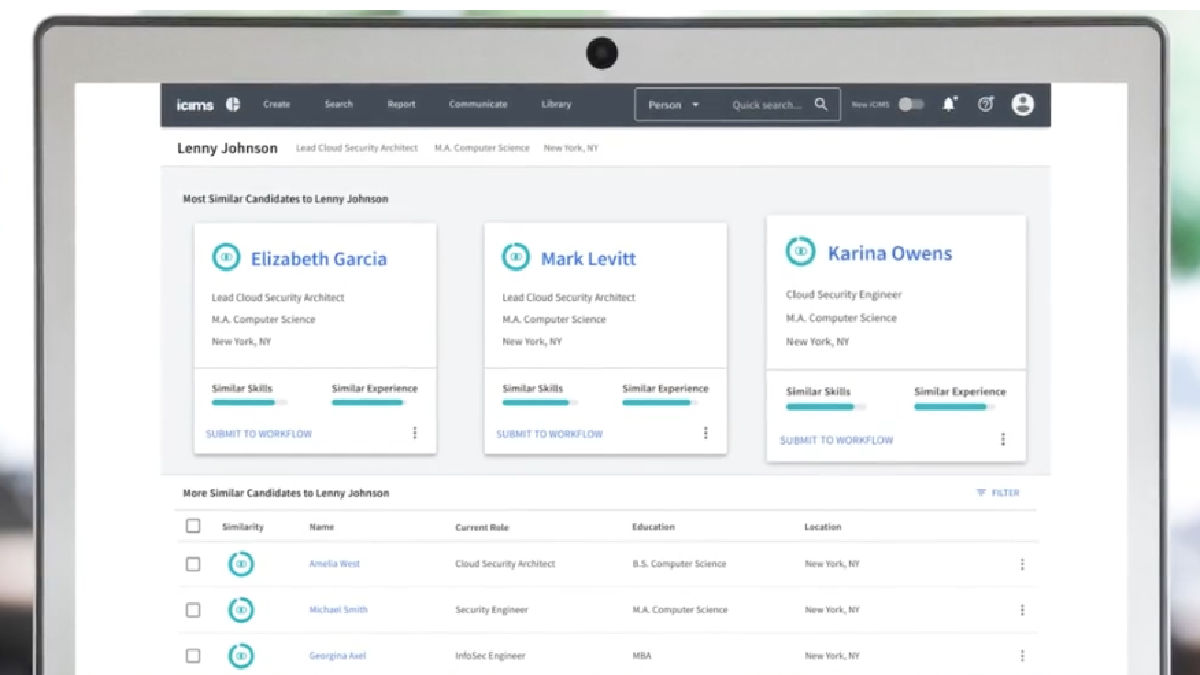Click the search magnifier icon

tap(821, 104)
